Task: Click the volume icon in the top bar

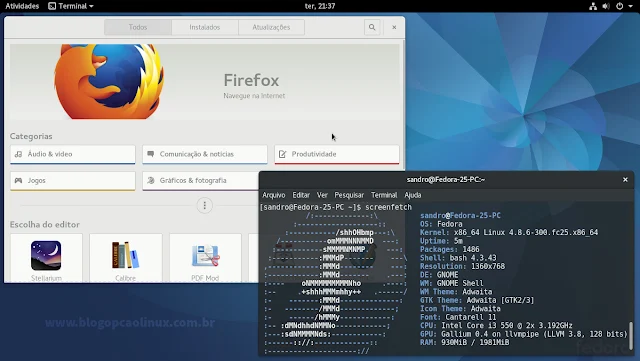Action: click(606, 6)
